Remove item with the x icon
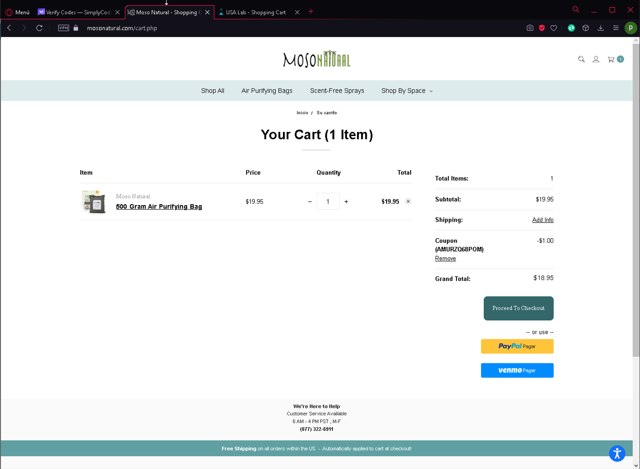Viewport: 640px width, 469px height. click(x=408, y=201)
